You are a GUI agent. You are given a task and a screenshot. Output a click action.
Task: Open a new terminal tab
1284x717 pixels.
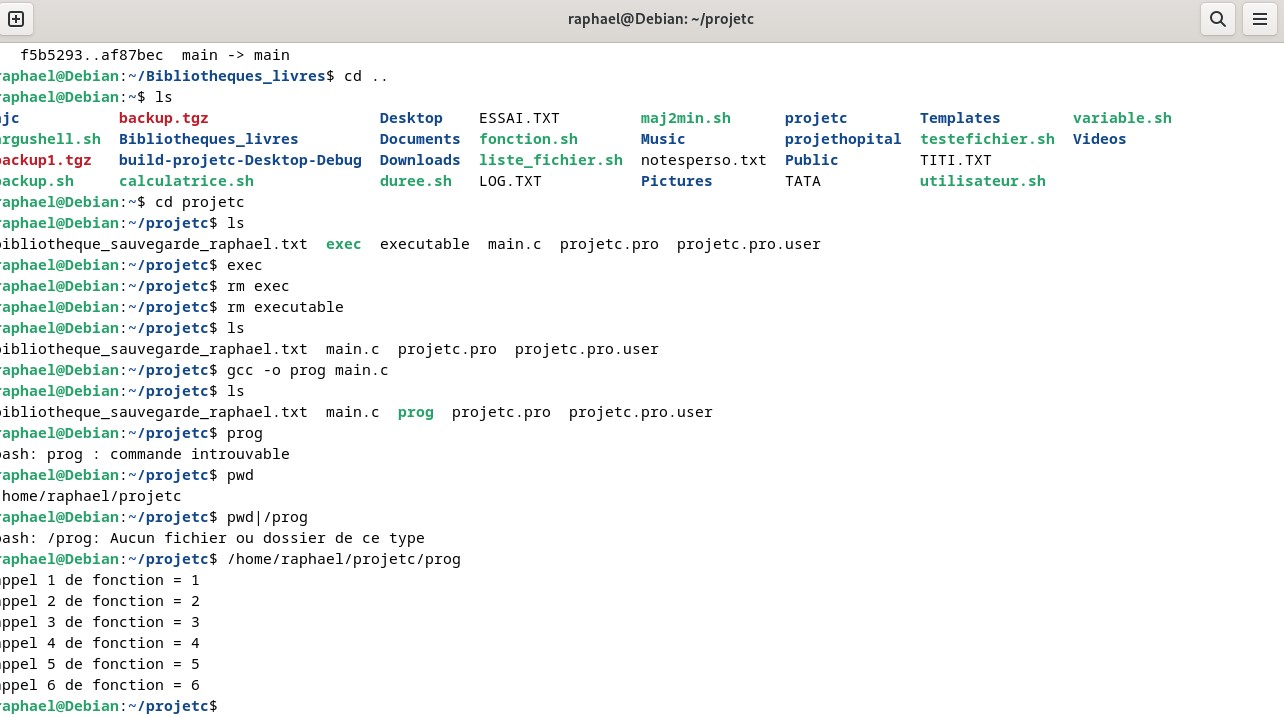tap(16, 19)
